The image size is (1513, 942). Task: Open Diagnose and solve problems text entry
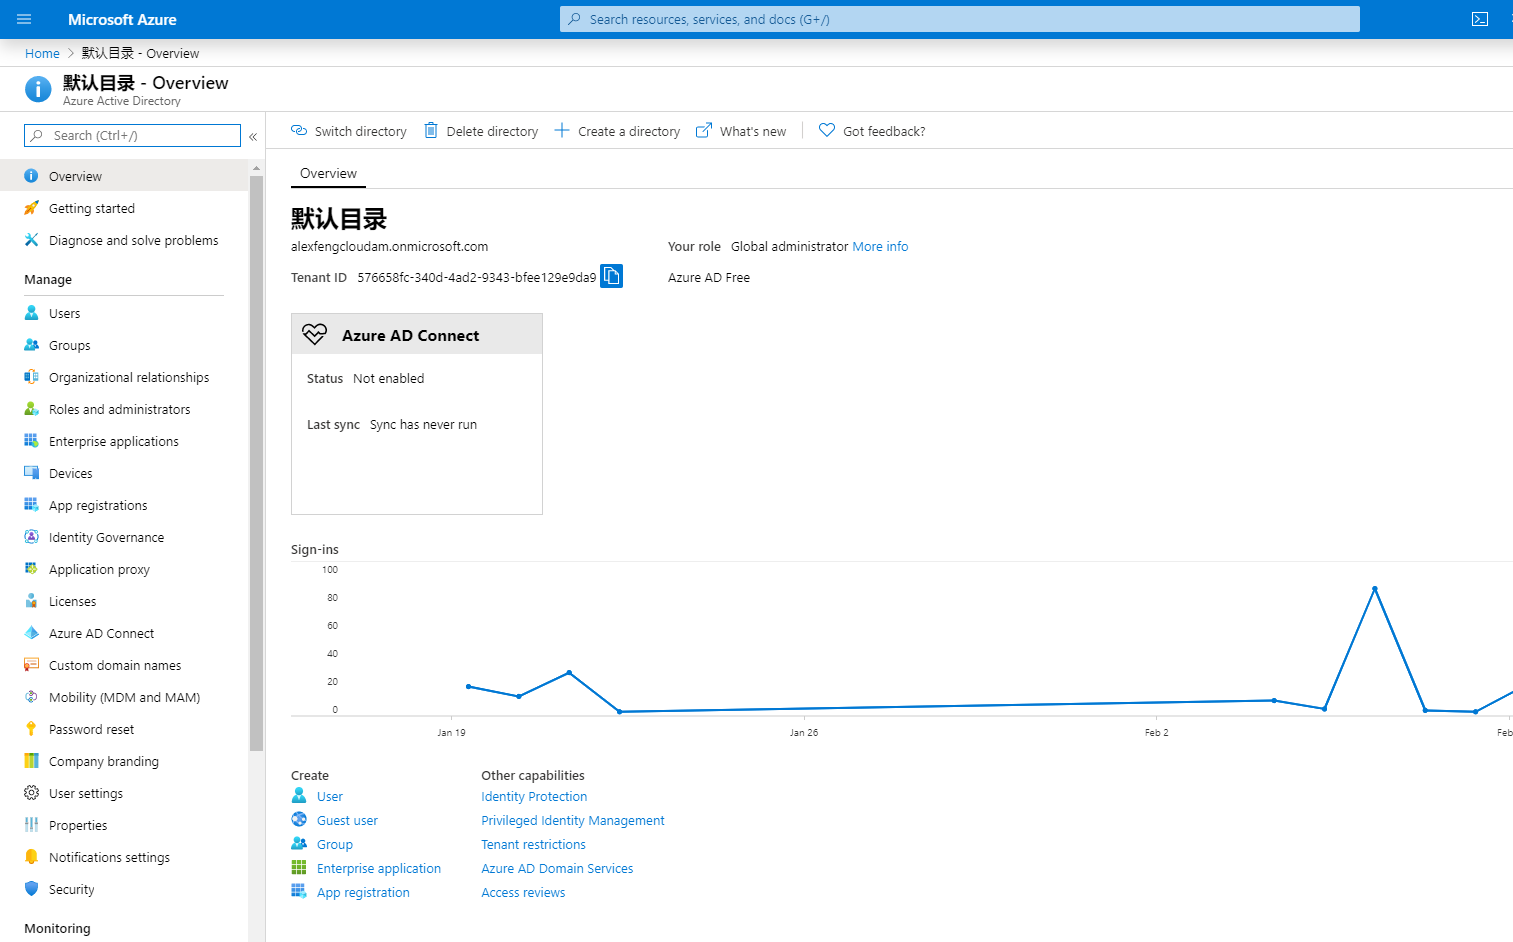pyautogui.click(x=133, y=240)
